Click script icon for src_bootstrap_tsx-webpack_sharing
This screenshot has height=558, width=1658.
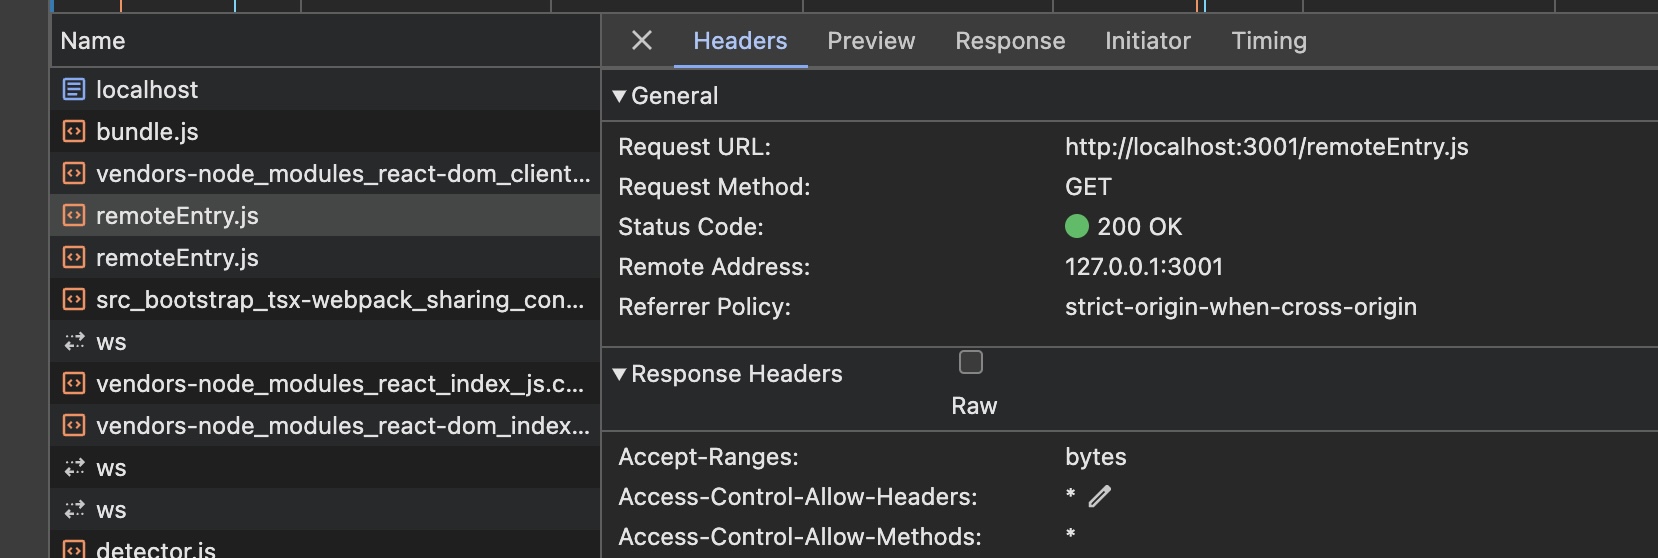pyautogui.click(x=74, y=299)
